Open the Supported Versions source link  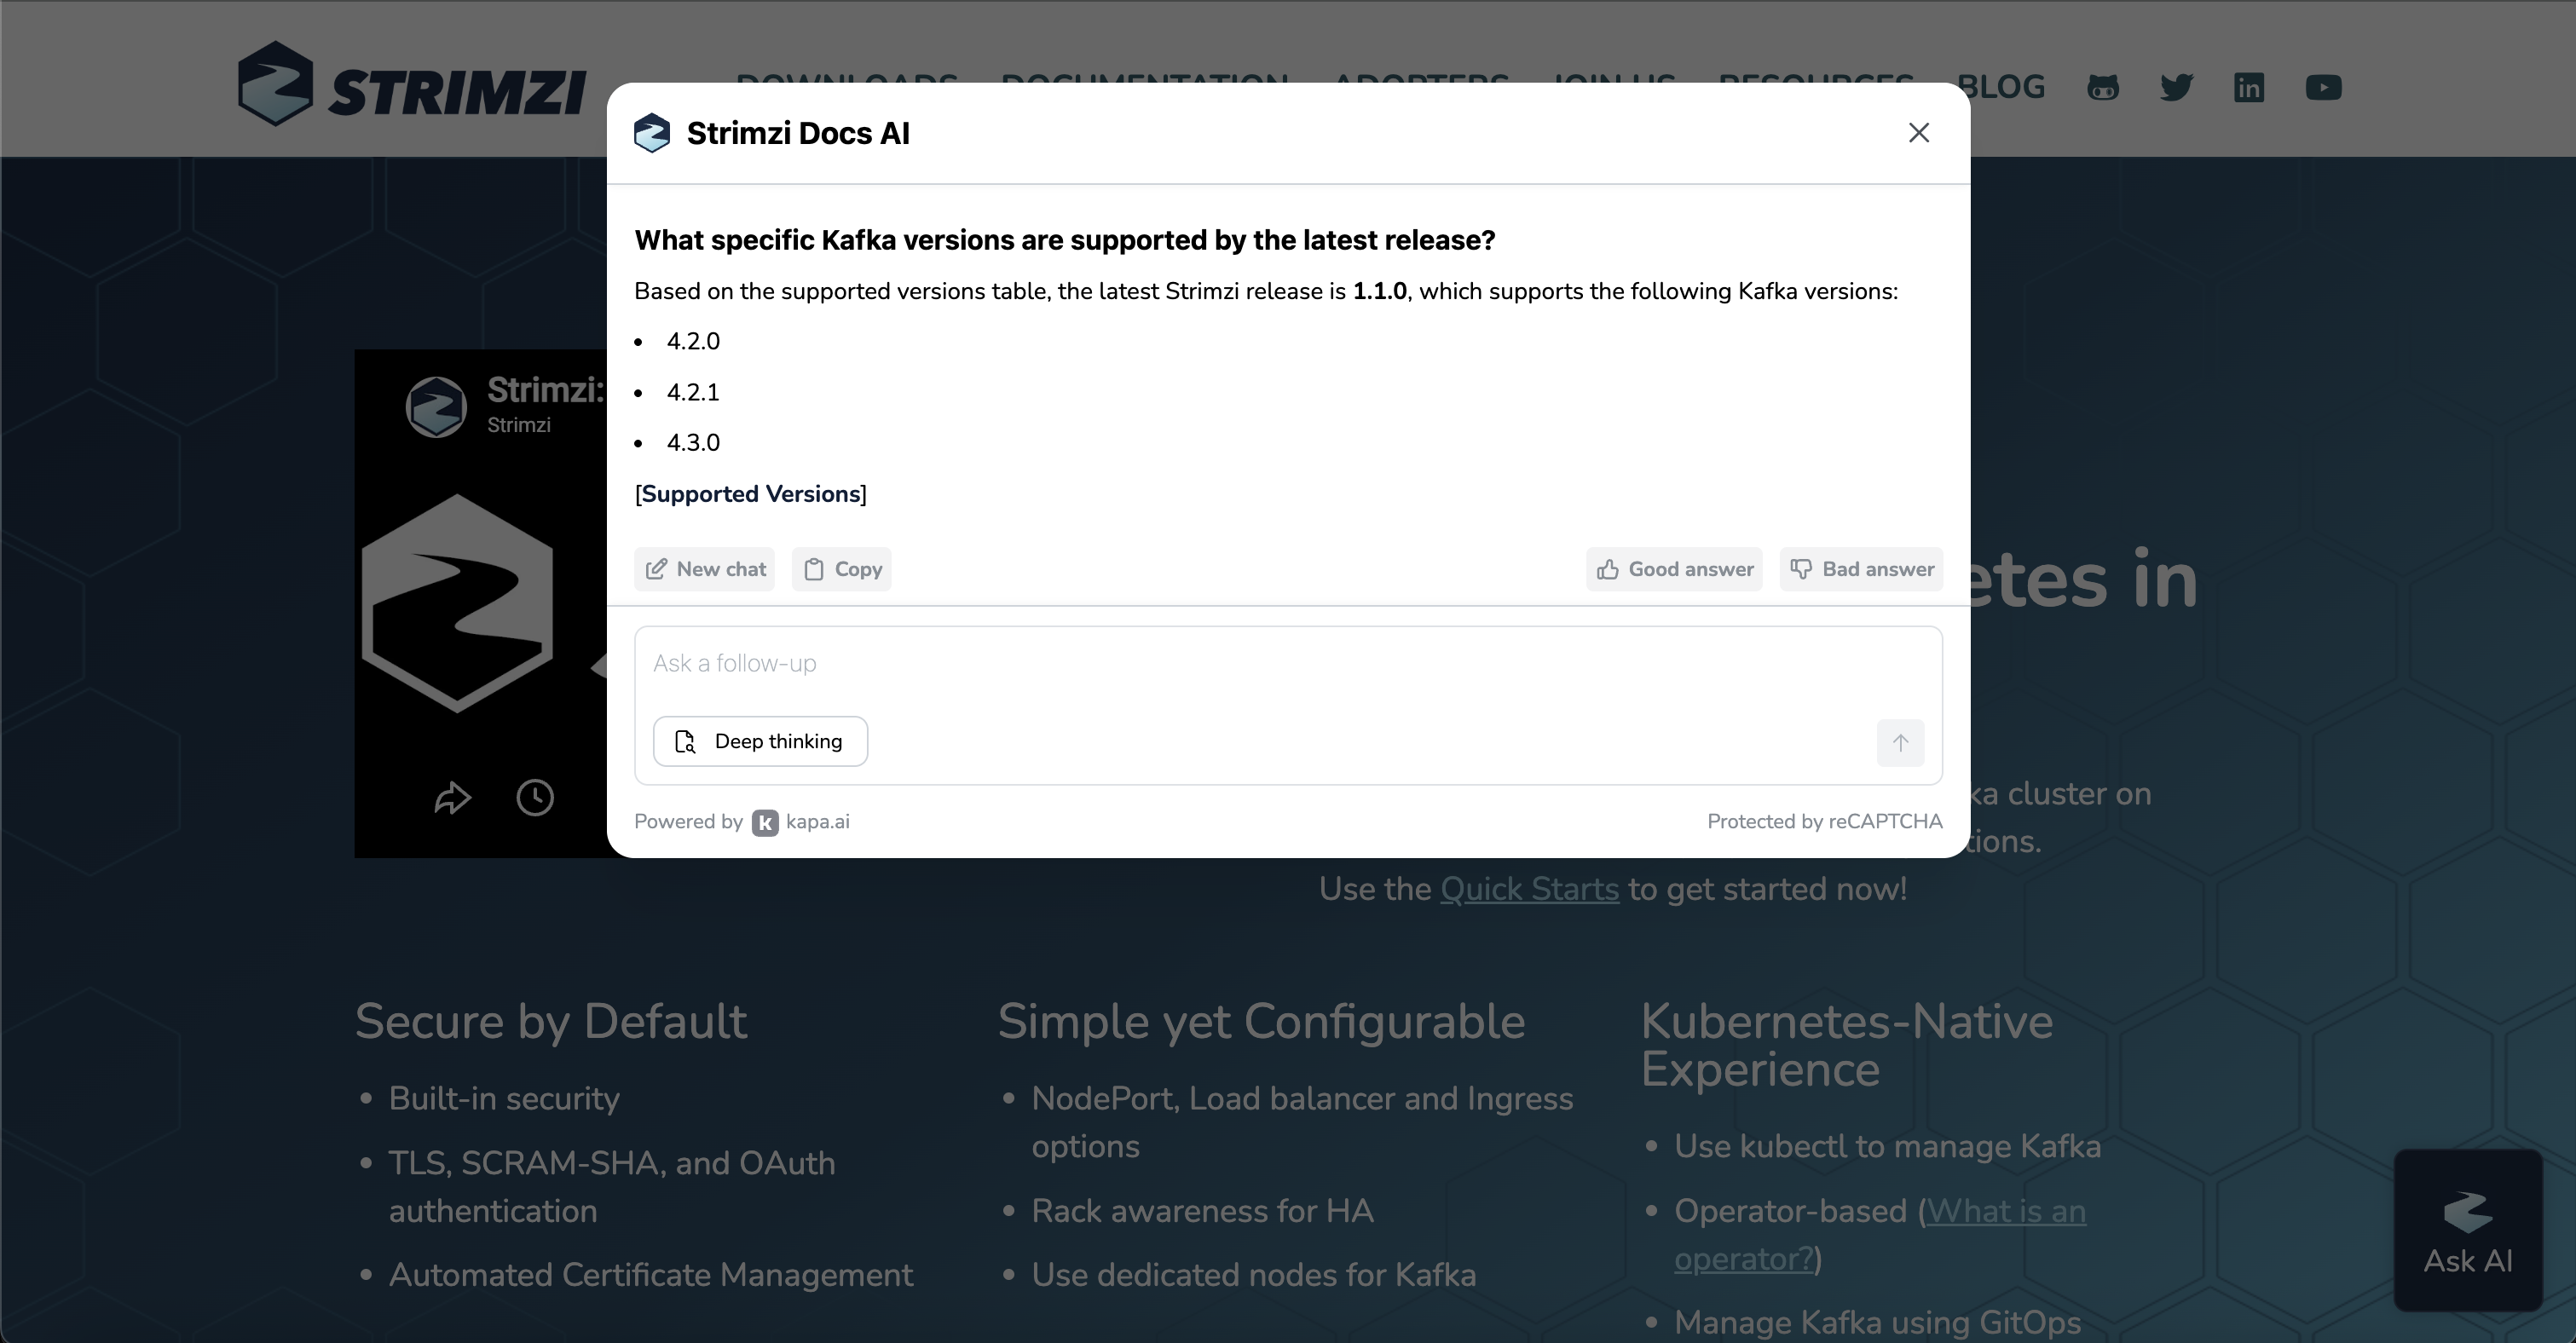click(x=751, y=494)
